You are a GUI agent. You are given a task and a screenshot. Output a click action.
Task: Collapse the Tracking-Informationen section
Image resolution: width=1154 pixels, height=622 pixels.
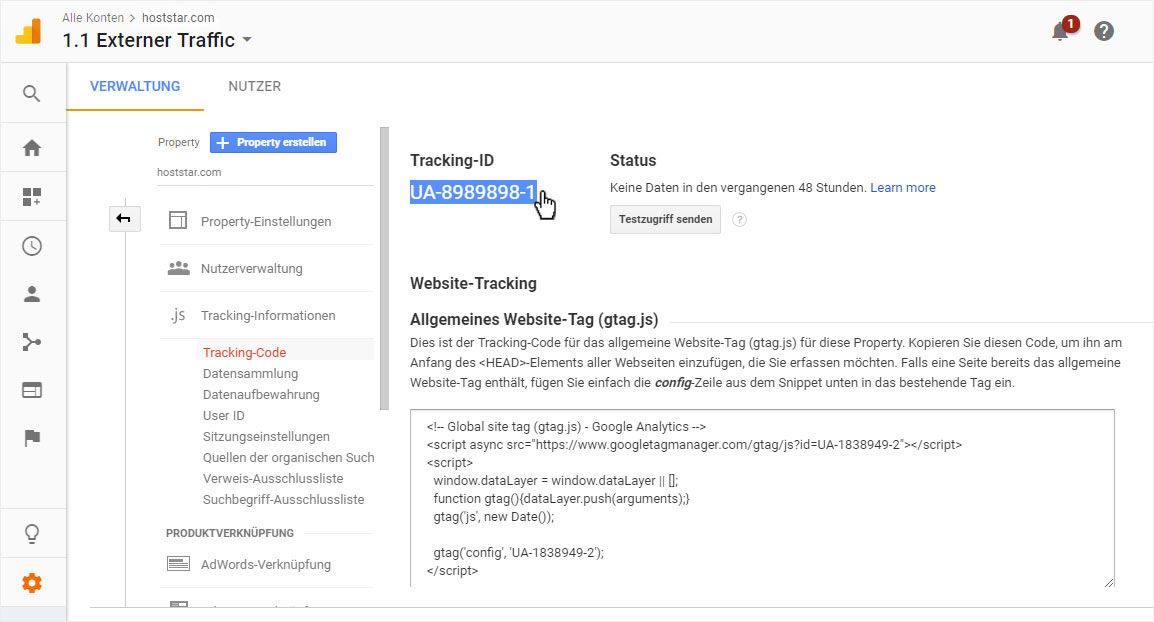pyautogui.click(x=268, y=315)
